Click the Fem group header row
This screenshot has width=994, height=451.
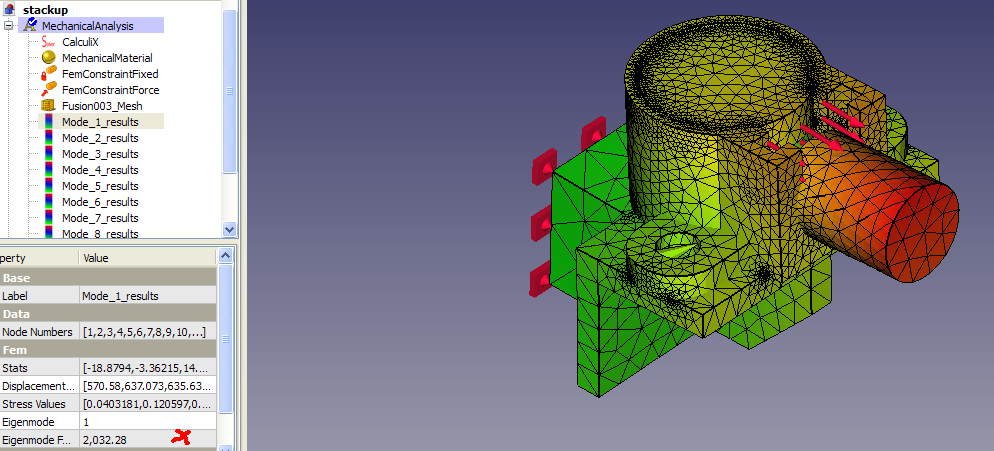pos(108,350)
